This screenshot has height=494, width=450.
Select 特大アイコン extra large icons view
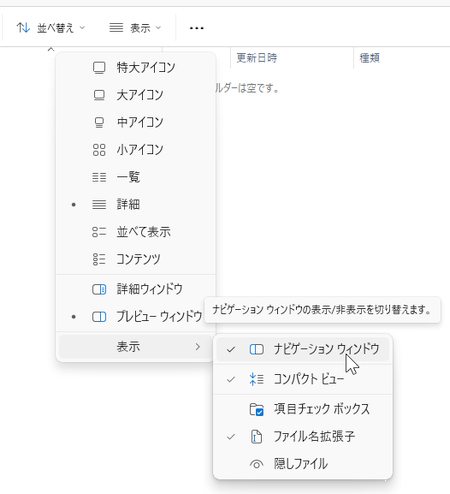click(x=136, y=68)
